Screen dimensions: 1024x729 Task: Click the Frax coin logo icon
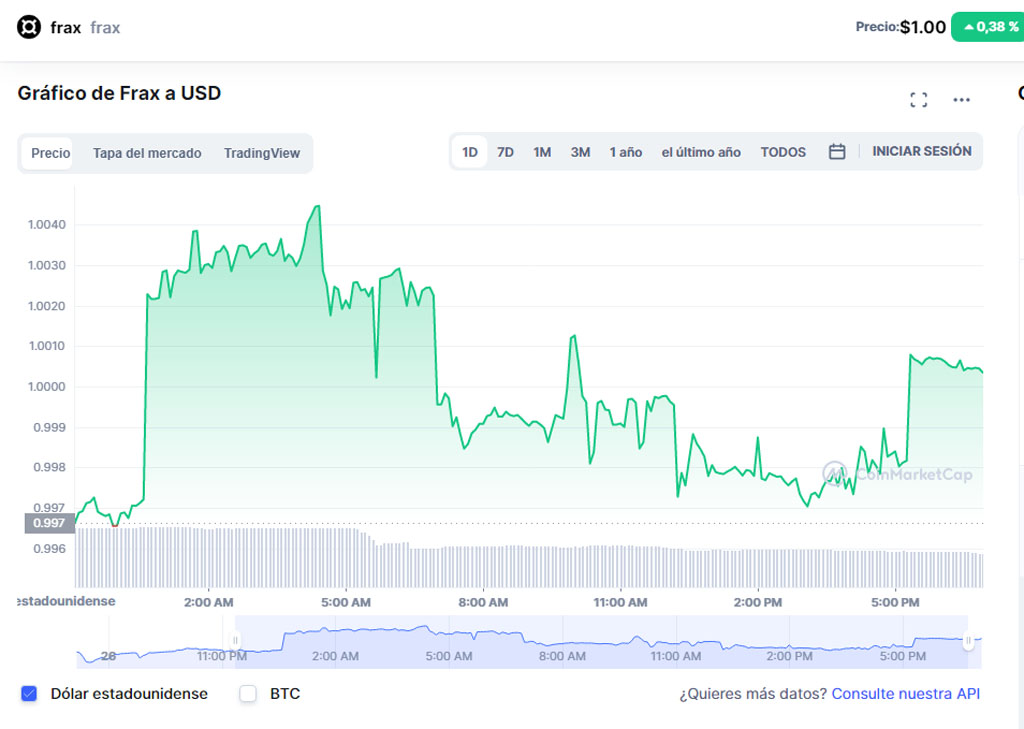click(x=29, y=27)
